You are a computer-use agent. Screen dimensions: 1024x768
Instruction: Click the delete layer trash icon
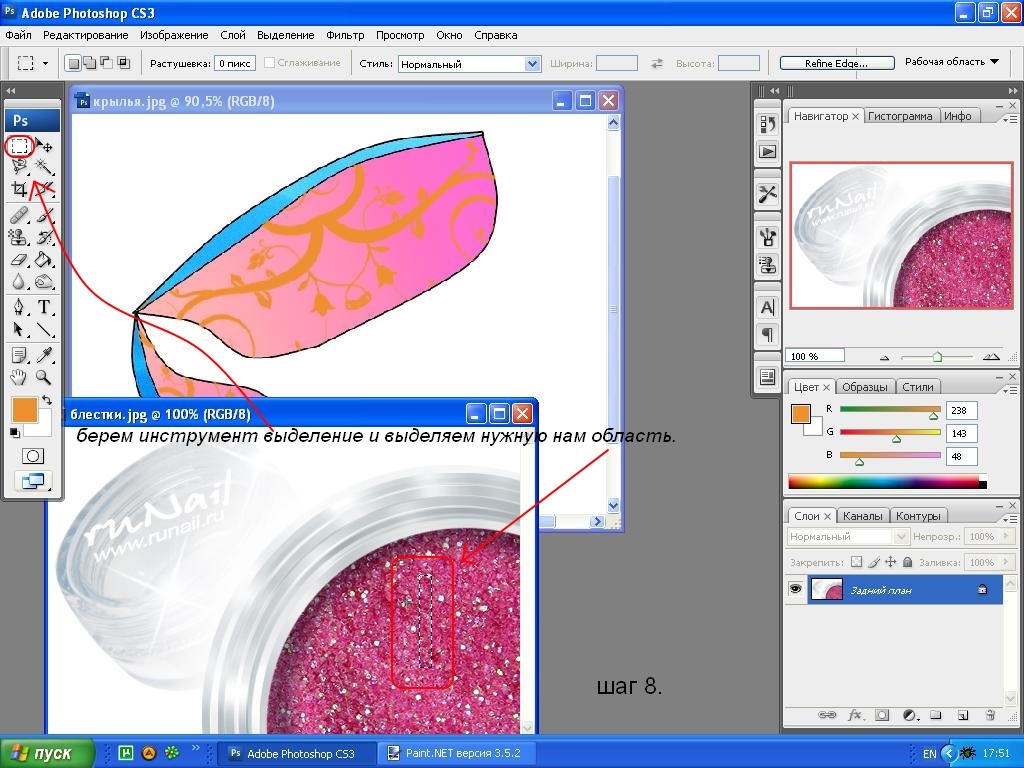[x=989, y=715]
